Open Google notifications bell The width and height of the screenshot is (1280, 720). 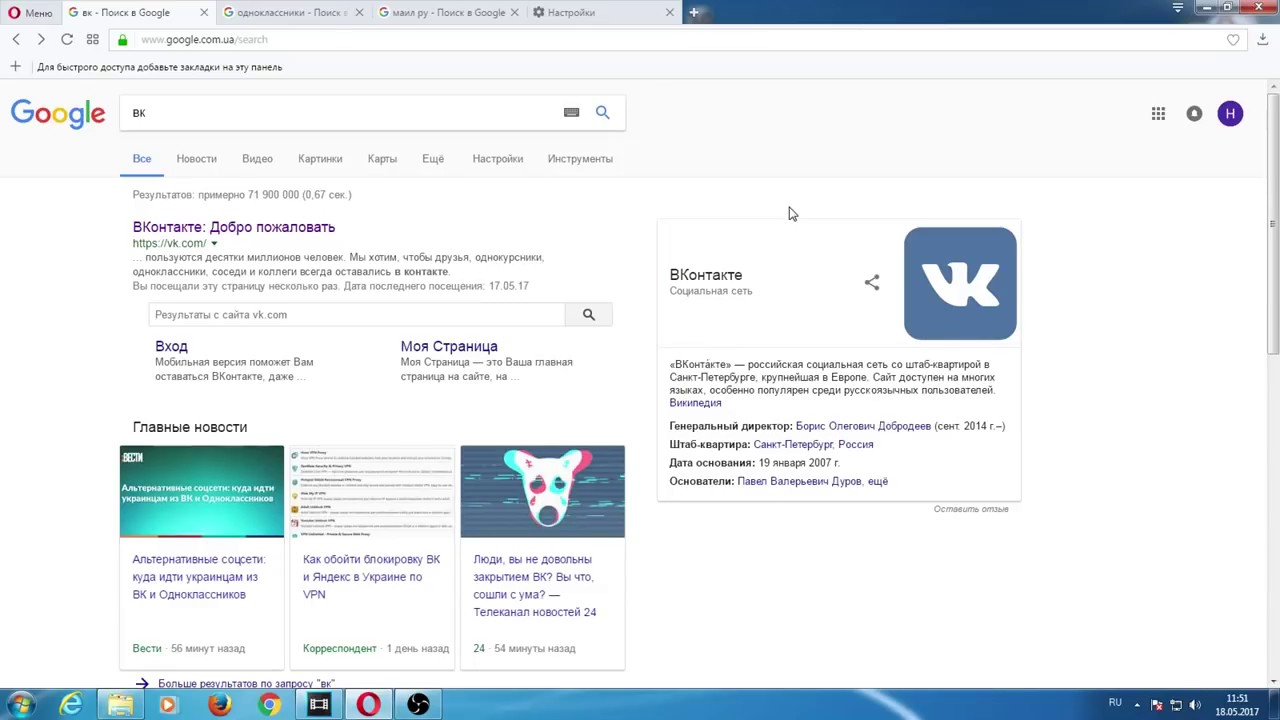pyautogui.click(x=1194, y=114)
